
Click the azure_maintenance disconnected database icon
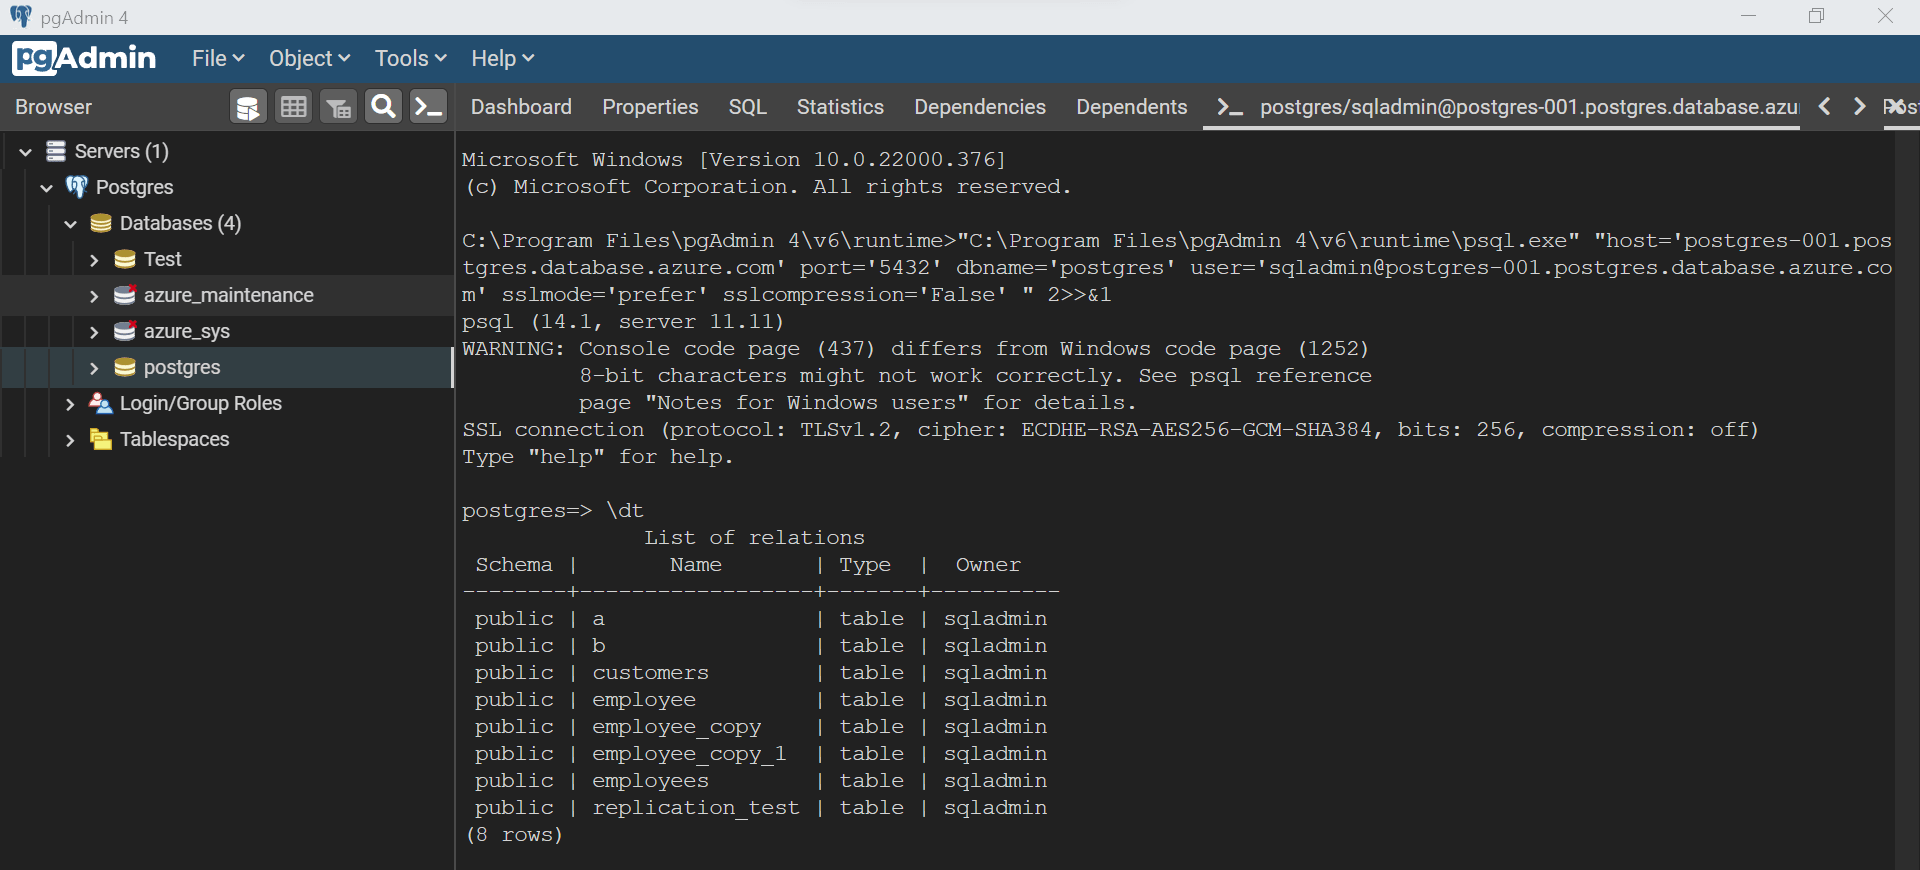pyautogui.click(x=125, y=295)
